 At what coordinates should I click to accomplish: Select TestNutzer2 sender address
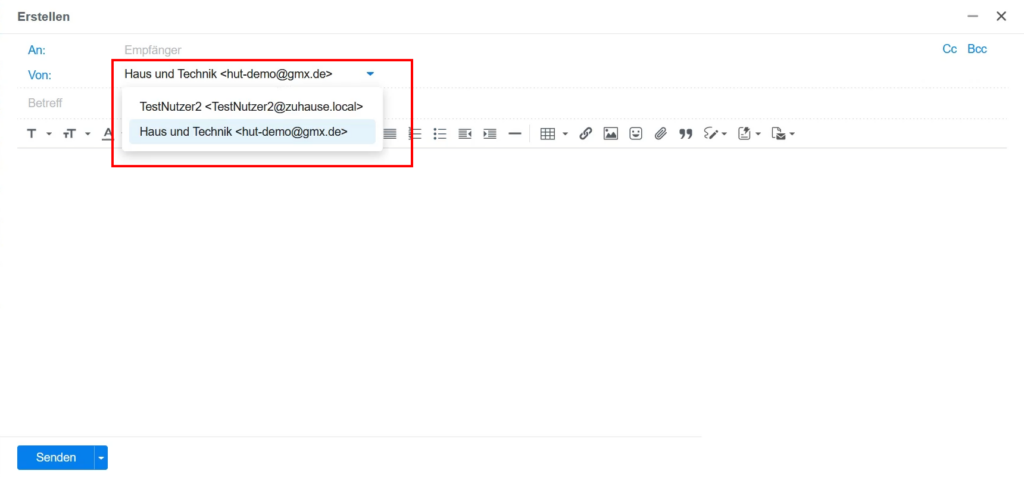[251, 107]
